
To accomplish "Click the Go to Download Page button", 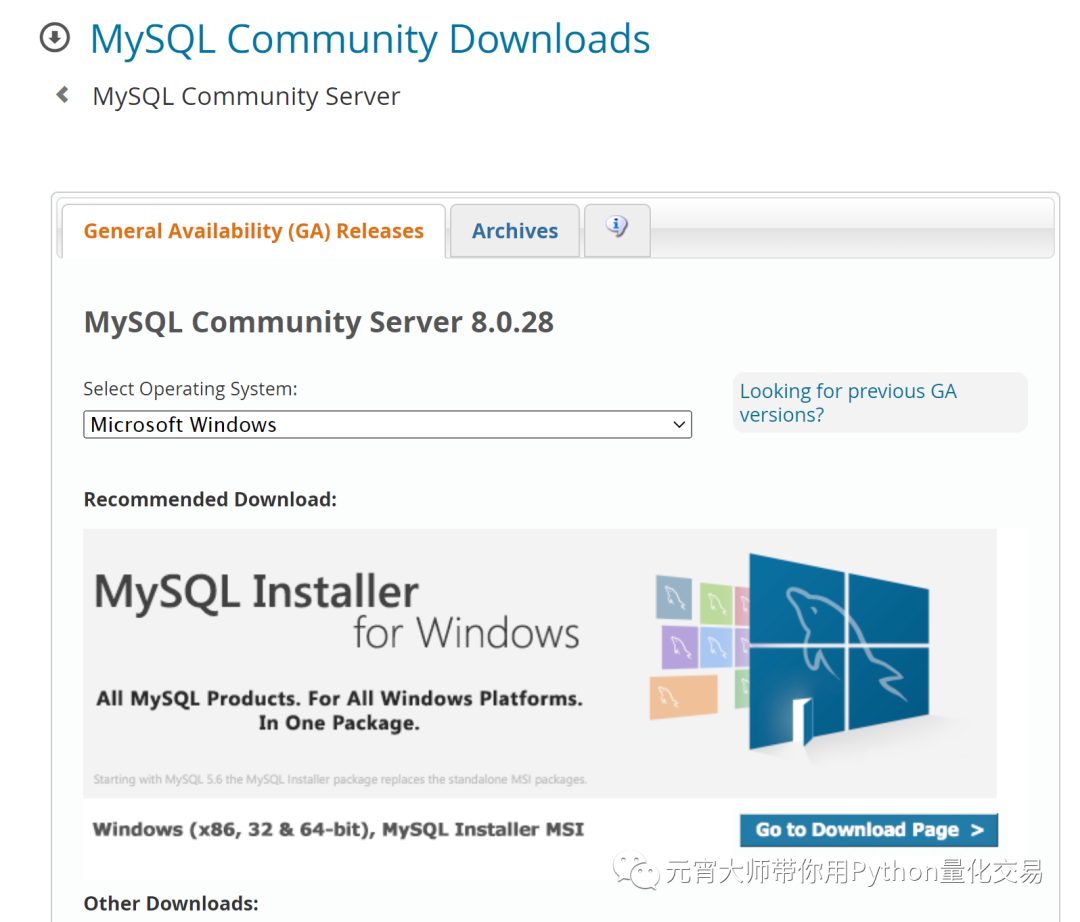I will pos(869,830).
